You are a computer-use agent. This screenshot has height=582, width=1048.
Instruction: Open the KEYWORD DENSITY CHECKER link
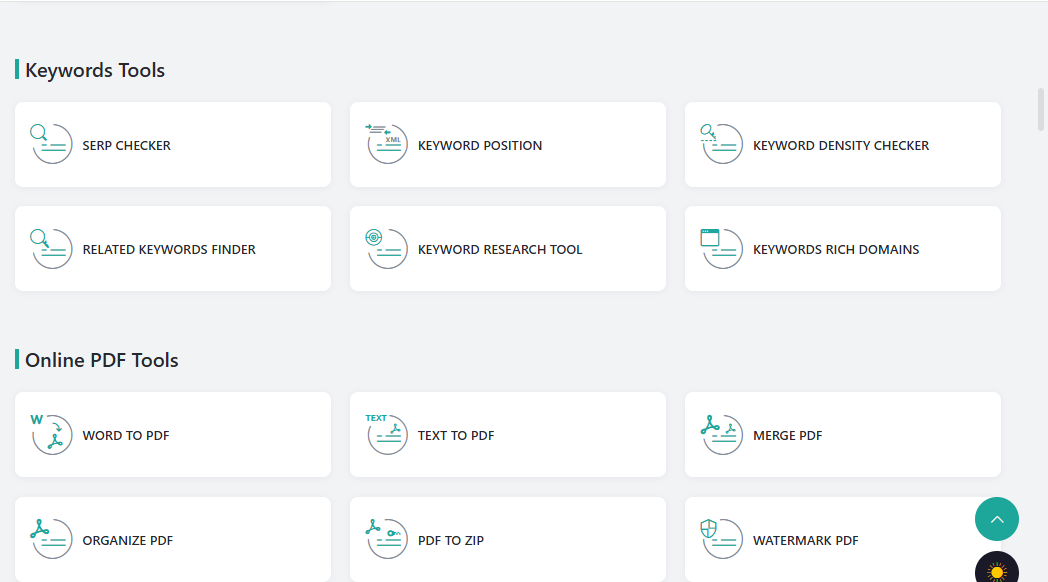point(841,146)
